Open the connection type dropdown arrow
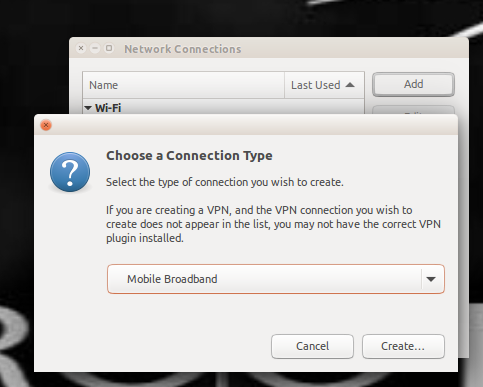This screenshot has height=387, width=483. [431, 279]
